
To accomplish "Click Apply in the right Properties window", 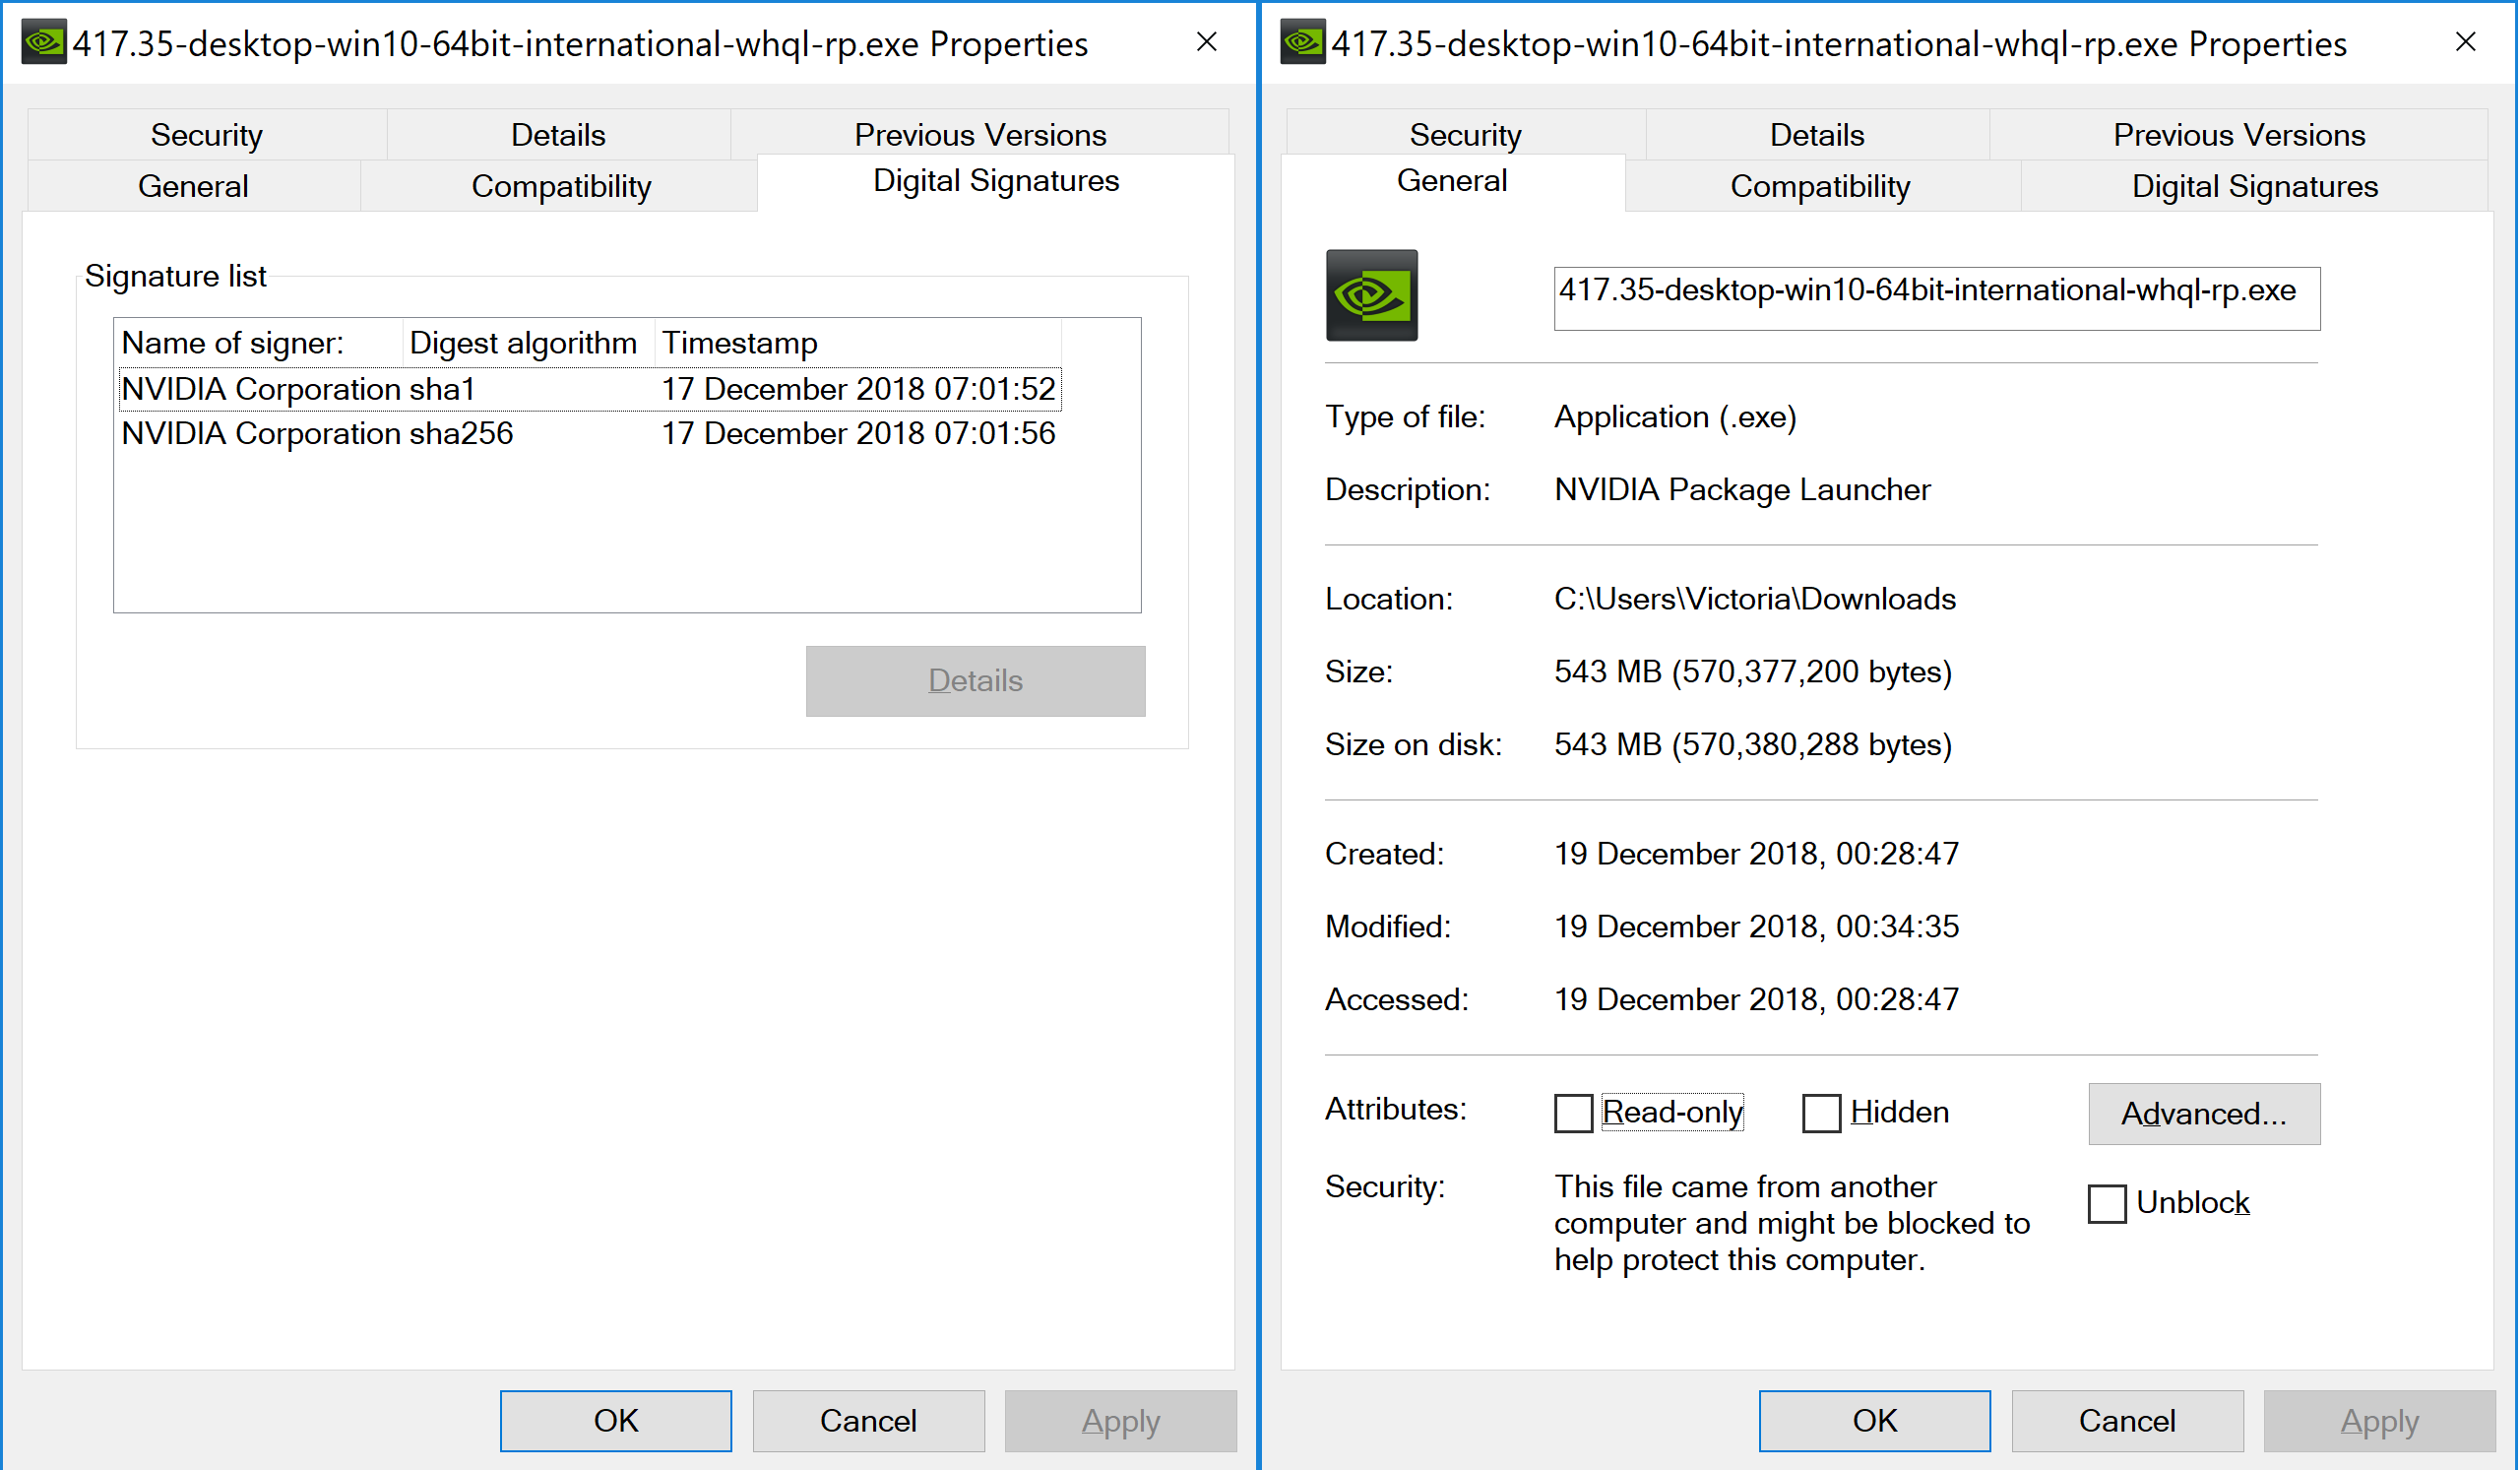I will coord(2380,1421).
